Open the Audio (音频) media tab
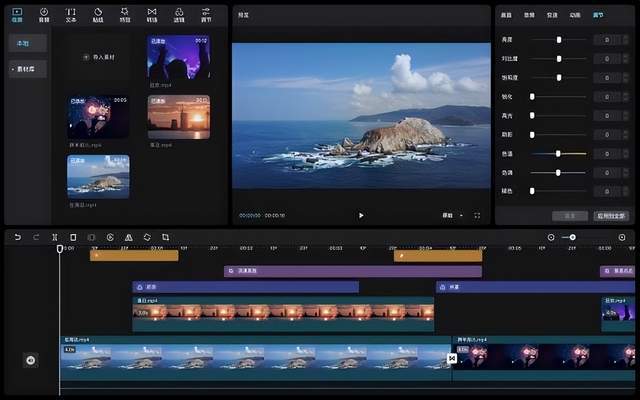This screenshot has width=640, height=400. (x=43, y=14)
